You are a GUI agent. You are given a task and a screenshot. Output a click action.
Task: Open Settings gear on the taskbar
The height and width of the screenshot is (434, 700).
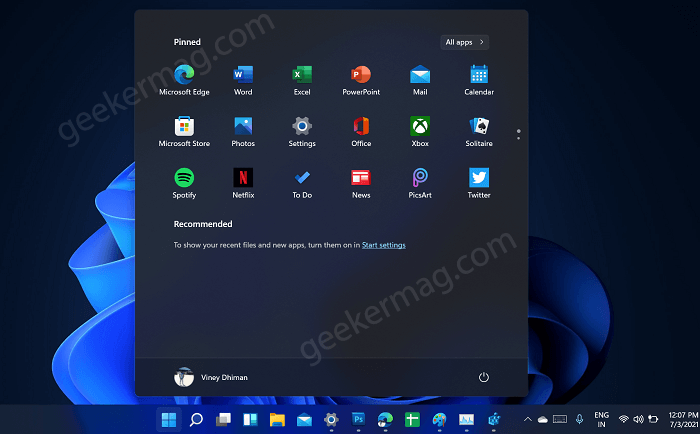coord(331,420)
